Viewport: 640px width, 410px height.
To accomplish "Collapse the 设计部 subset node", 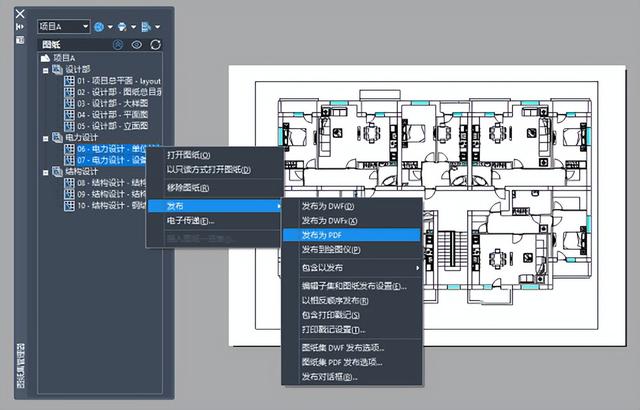I will tap(45, 70).
